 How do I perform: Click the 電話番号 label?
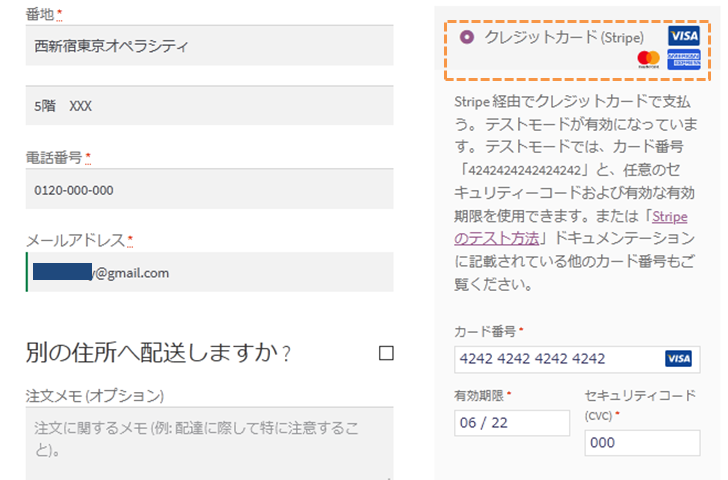point(54,158)
